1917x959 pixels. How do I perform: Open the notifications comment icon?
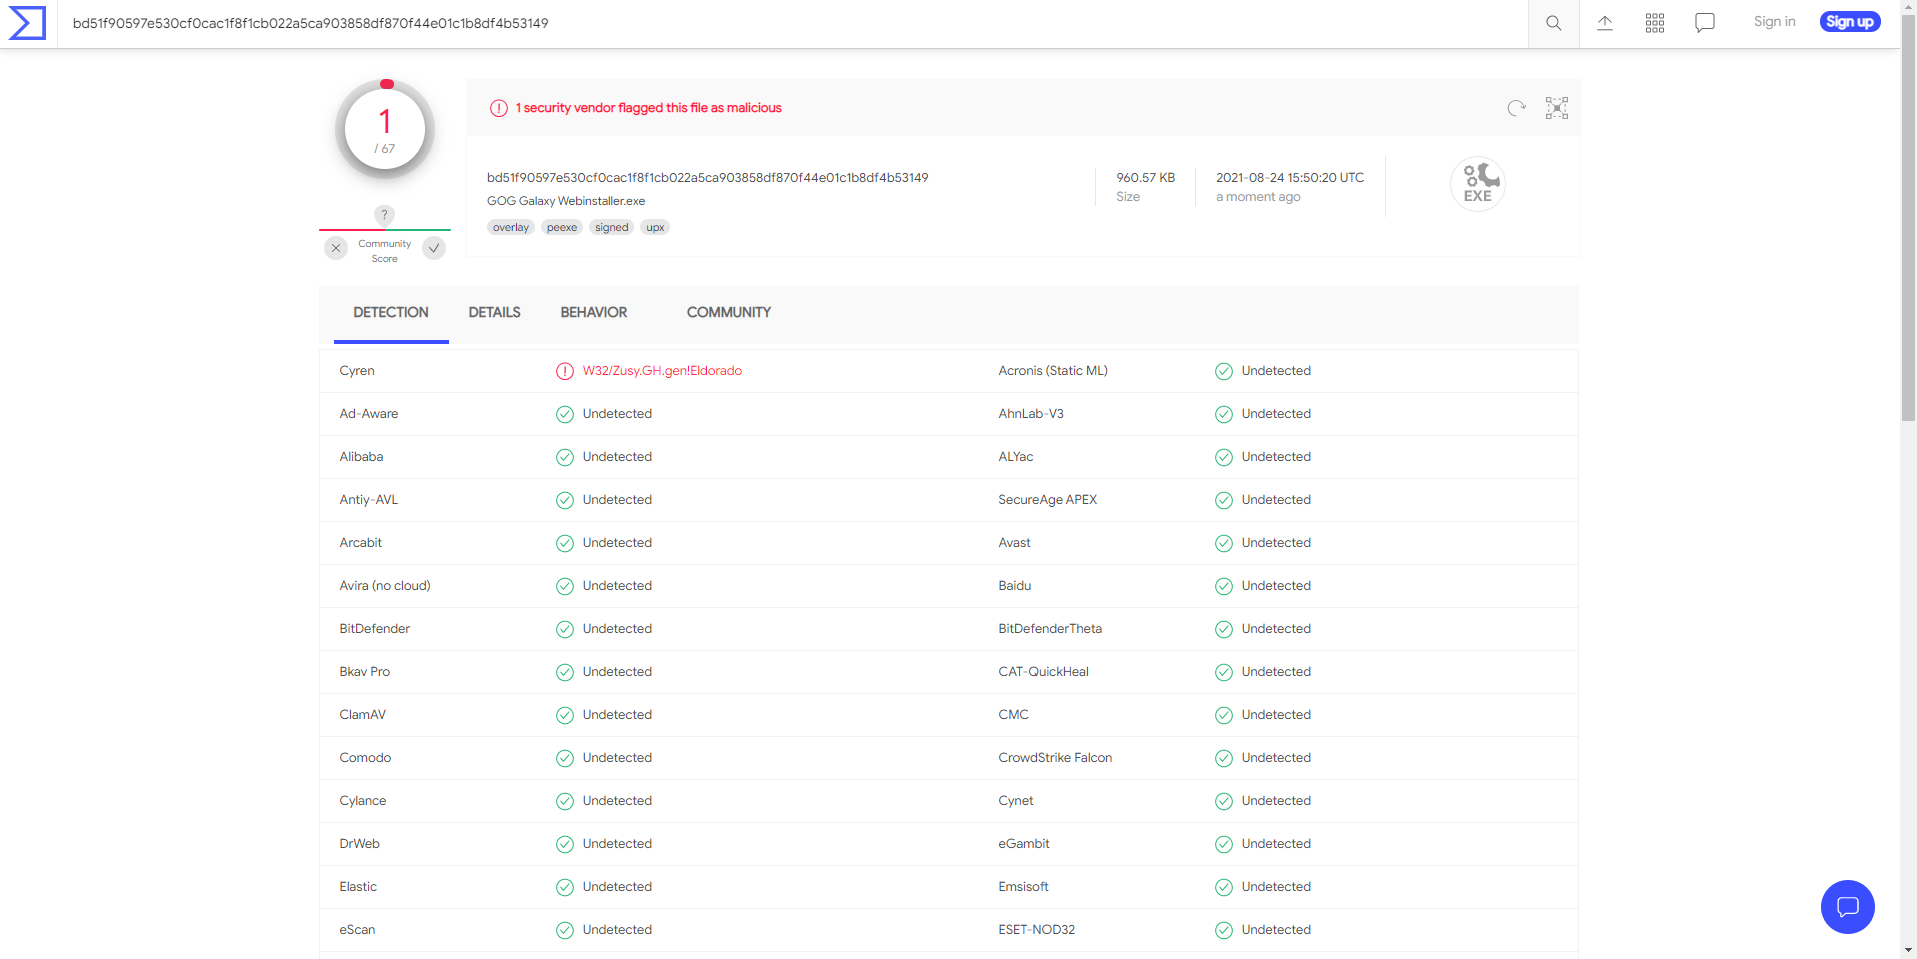point(1704,23)
